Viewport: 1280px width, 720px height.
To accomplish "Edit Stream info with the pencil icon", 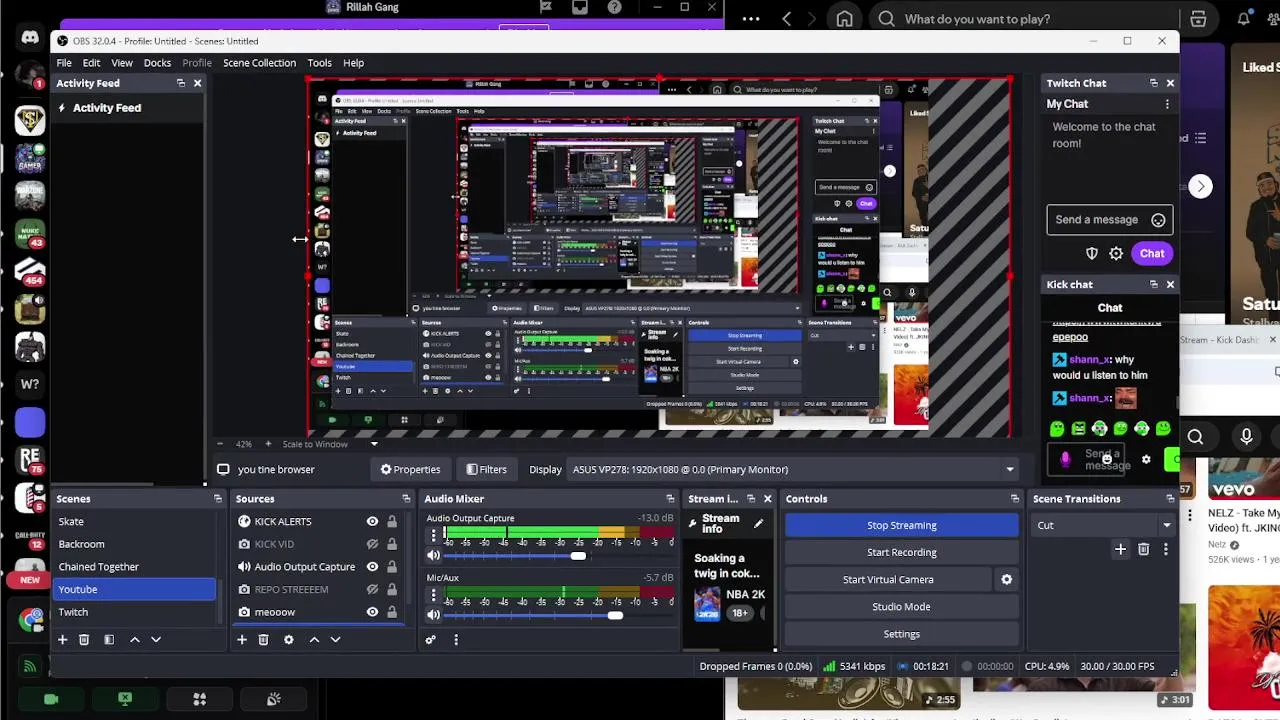I will tap(758, 523).
